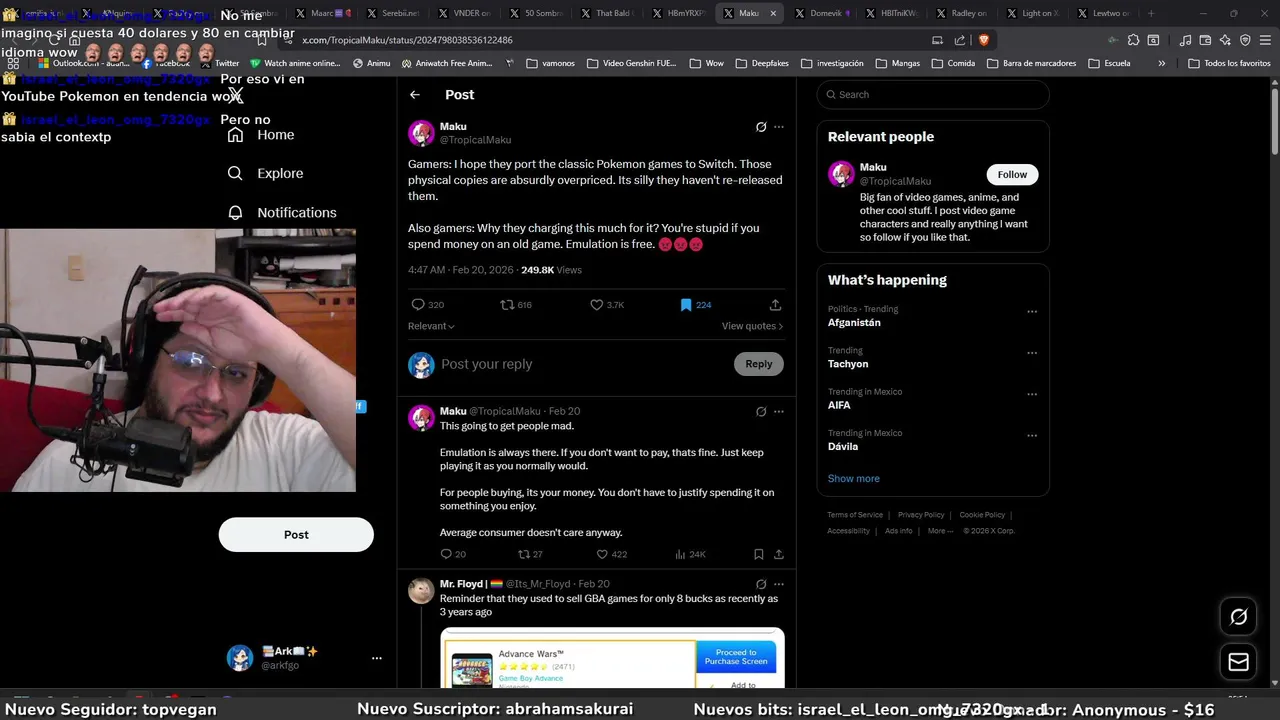Click into the Search box

click(933, 94)
